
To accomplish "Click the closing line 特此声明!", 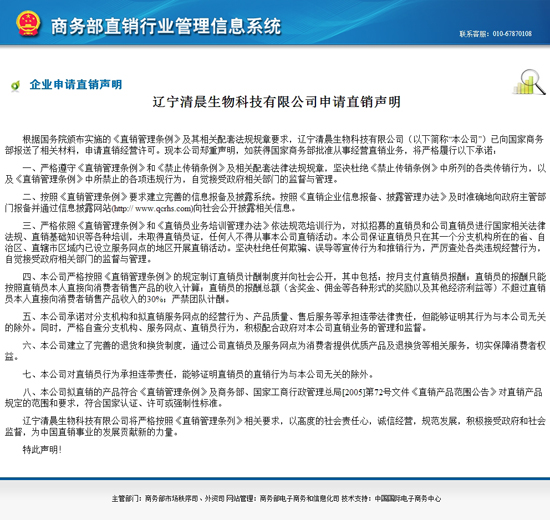I will coord(42,449).
